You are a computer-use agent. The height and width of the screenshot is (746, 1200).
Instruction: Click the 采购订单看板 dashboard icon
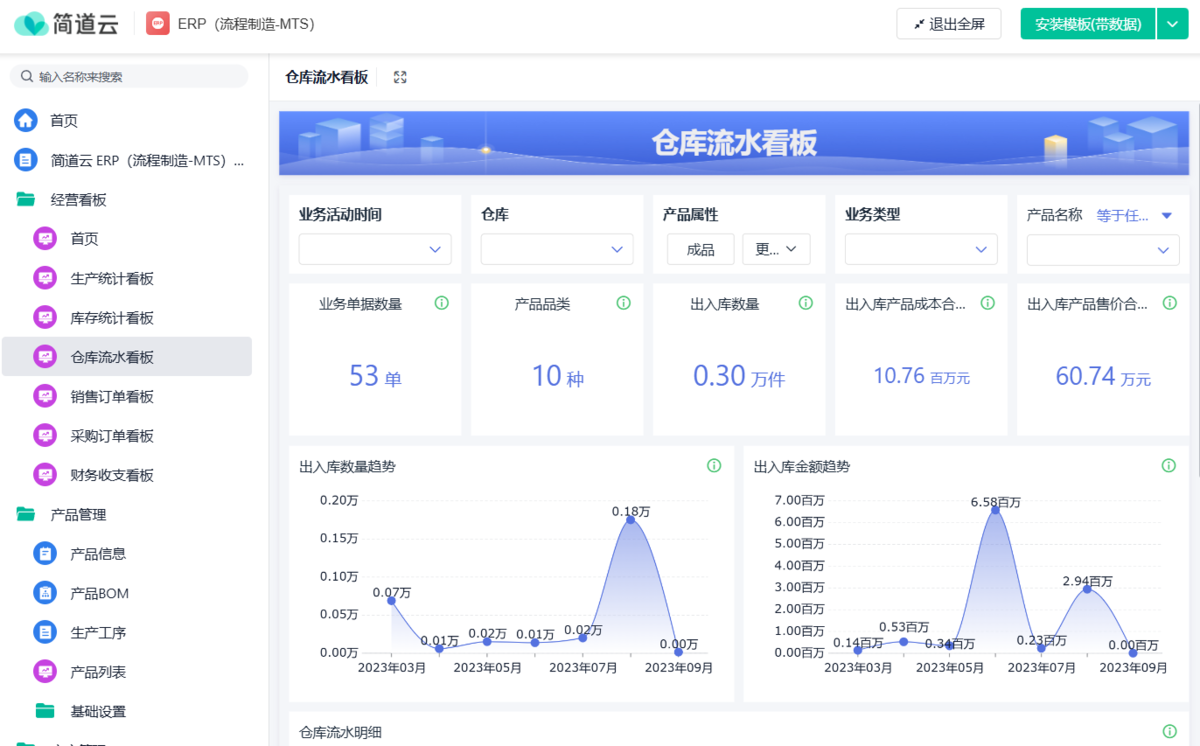point(45,436)
